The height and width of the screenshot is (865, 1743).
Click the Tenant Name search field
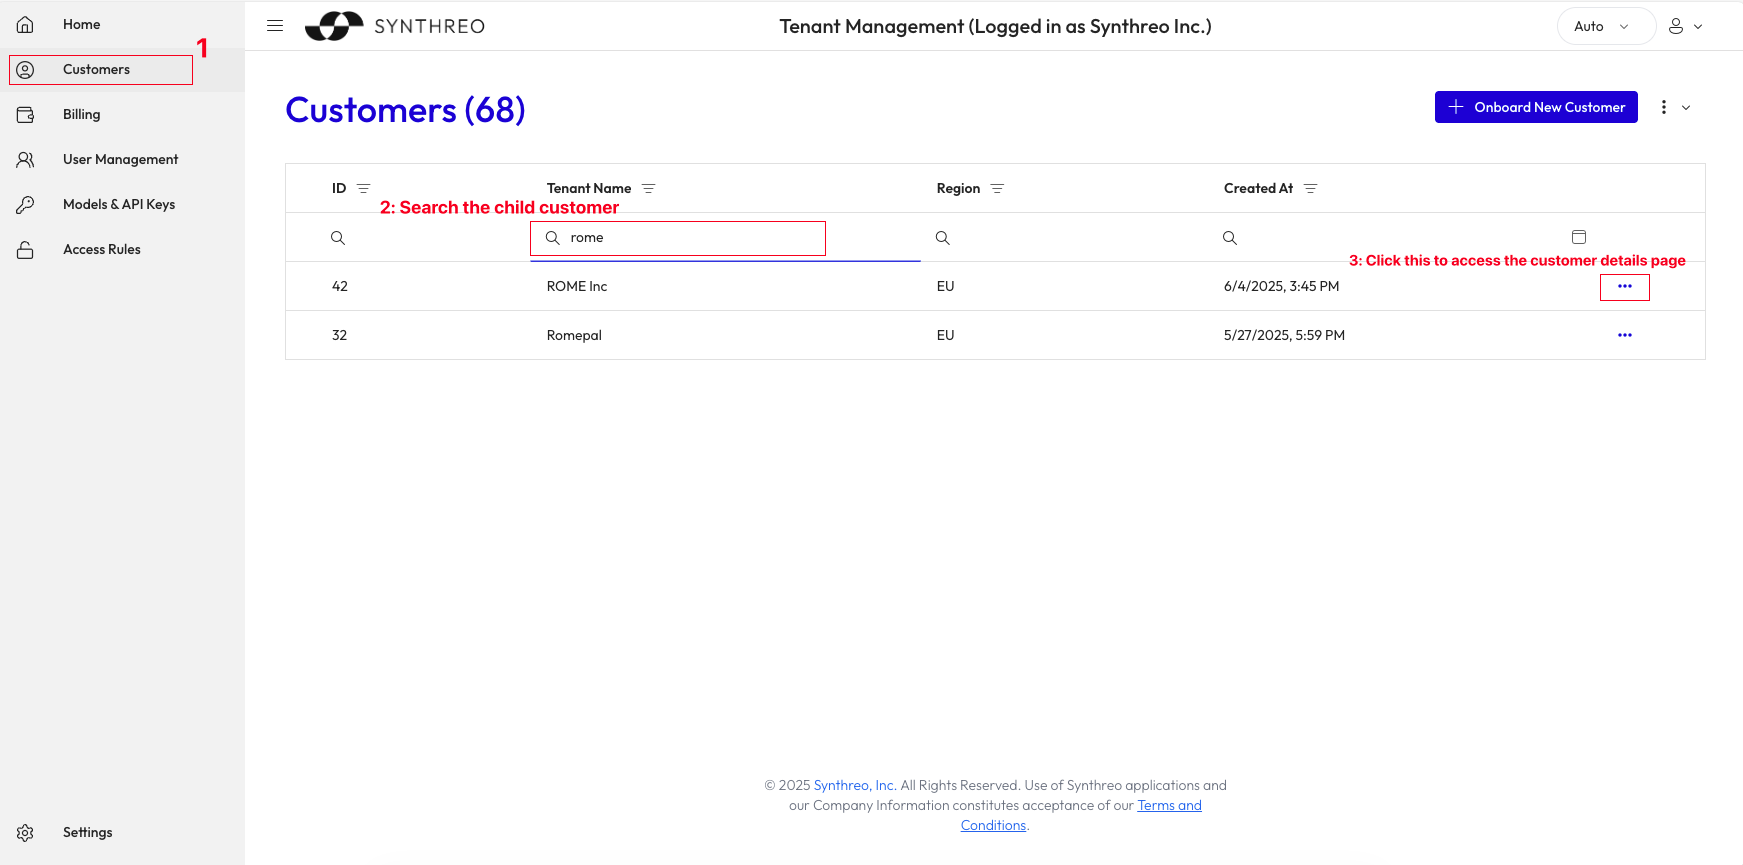click(x=690, y=238)
